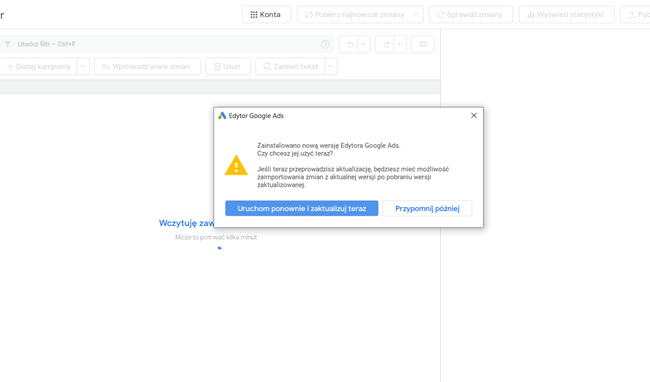Image resolution: width=650 pixels, height=382 pixels.
Task: Click 'Dodaj kampanię' button
Action: pyautogui.click(x=39, y=67)
